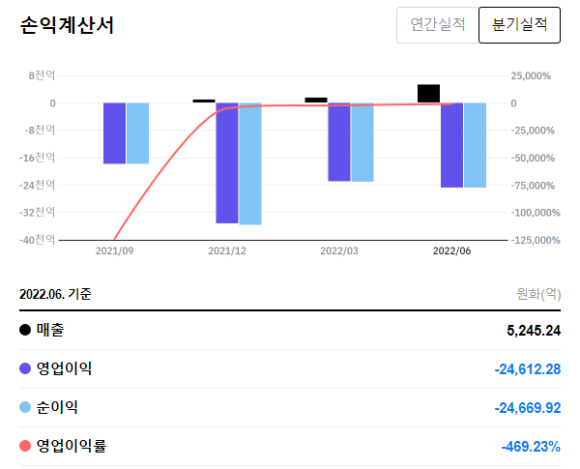Click the 2022/06 light blue net income bar
The image size is (580, 469).
(475, 145)
